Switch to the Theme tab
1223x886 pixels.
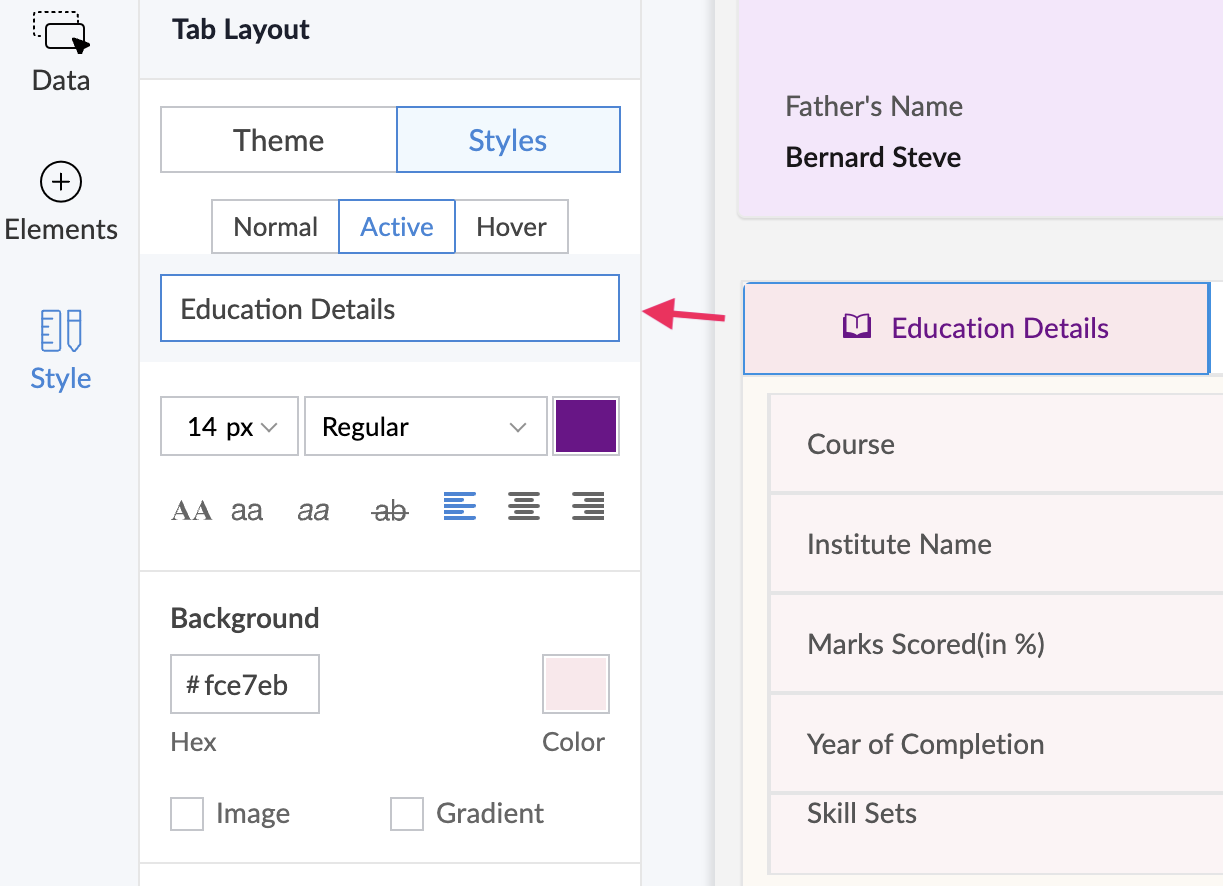pyautogui.click(x=278, y=140)
